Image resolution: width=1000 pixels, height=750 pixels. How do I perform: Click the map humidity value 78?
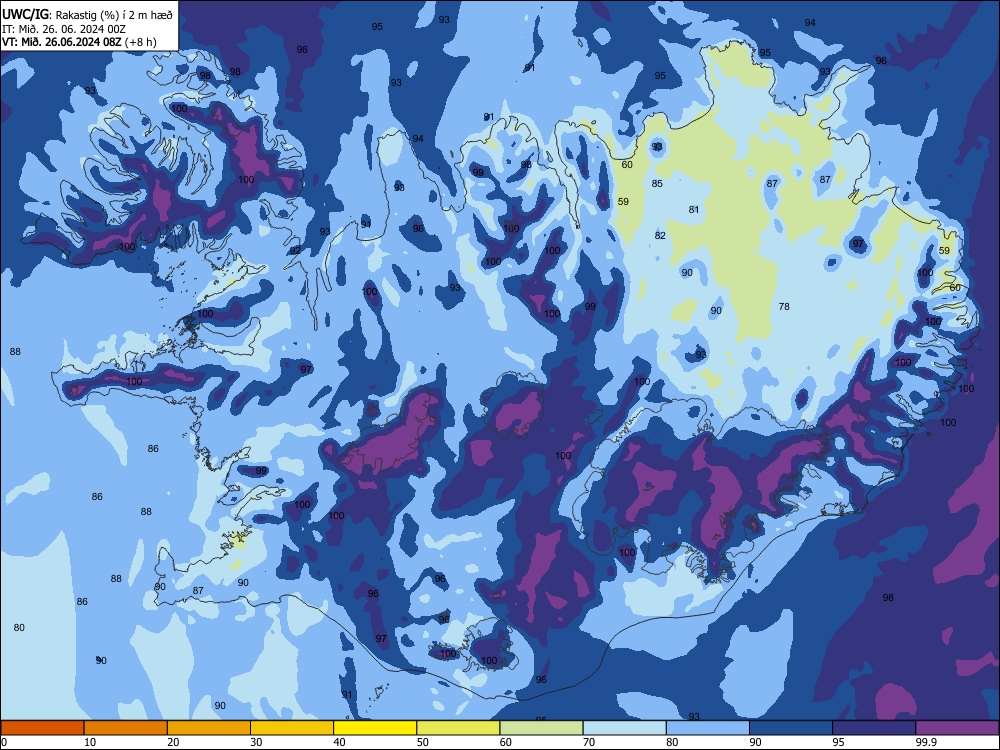[784, 307]
